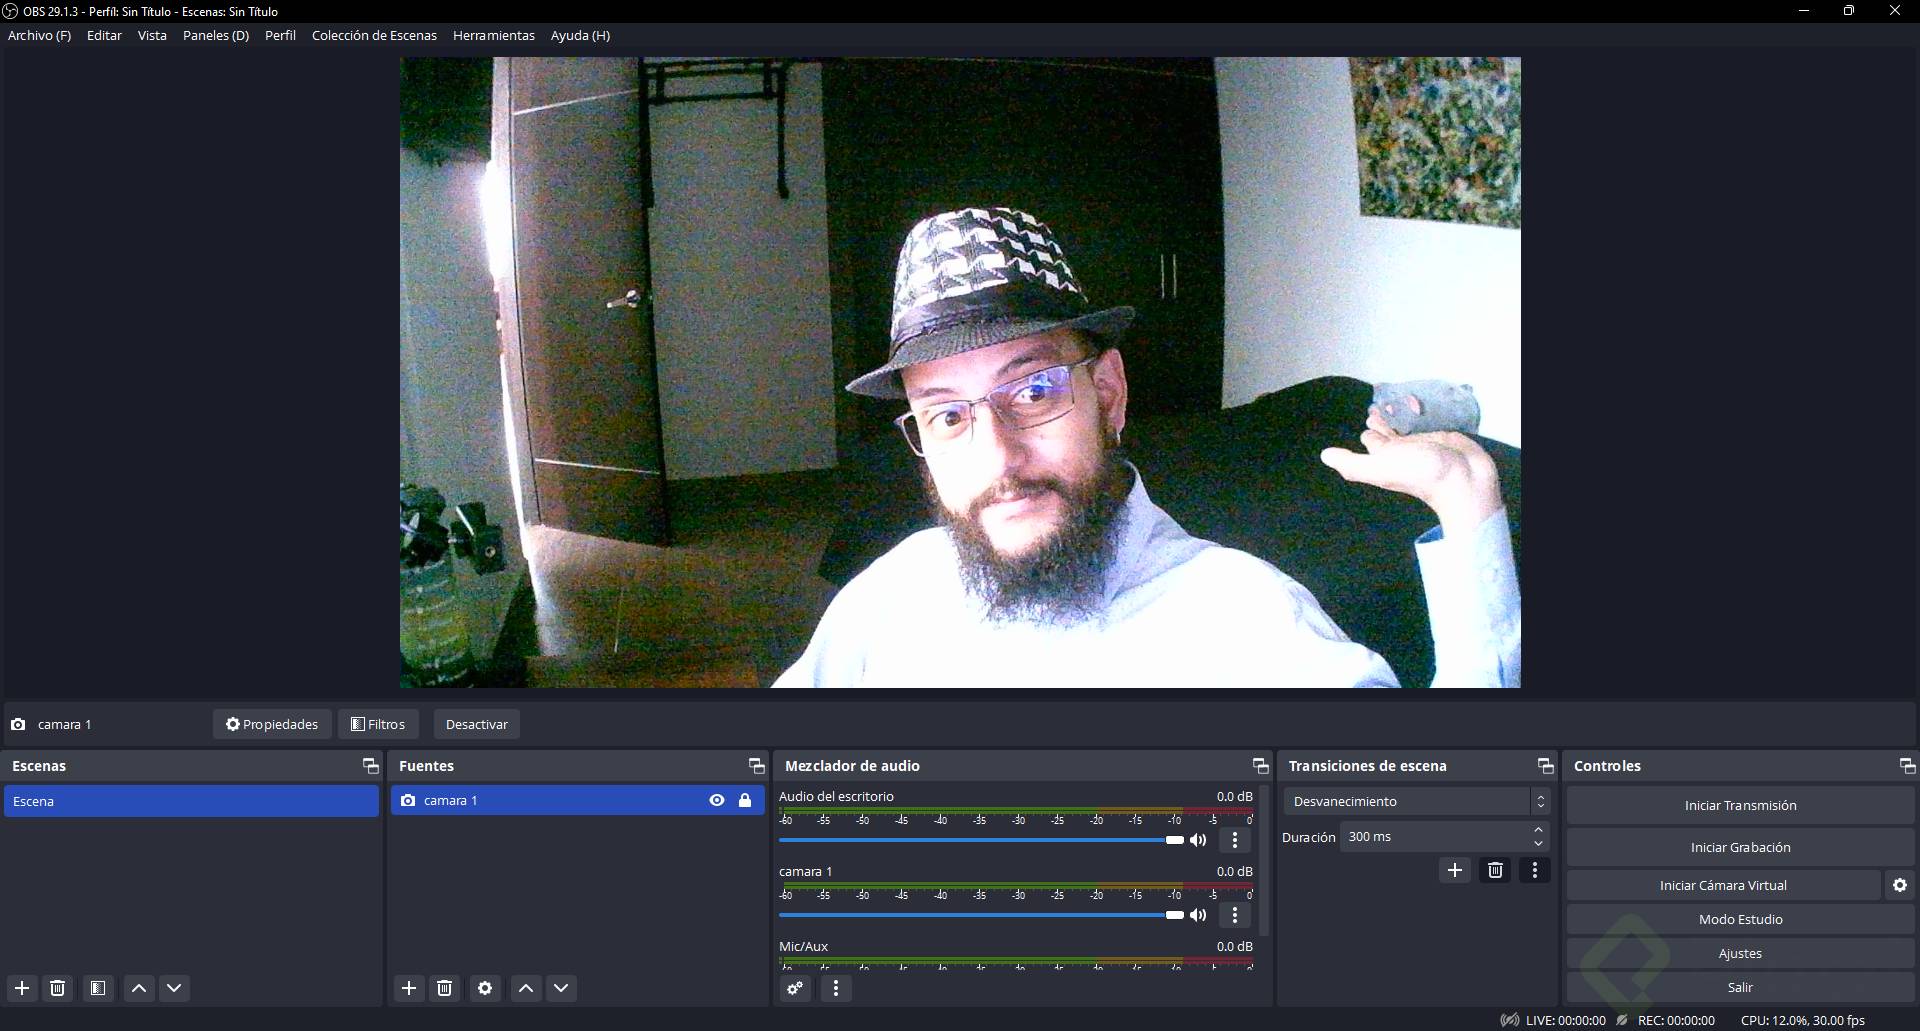
Task: Click the camera preview canvas
Action: coord(960,372)
